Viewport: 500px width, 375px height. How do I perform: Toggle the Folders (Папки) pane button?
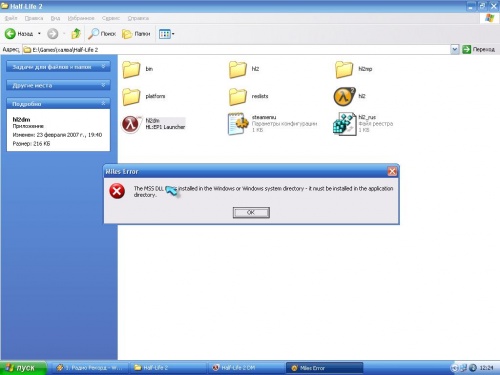point(136,34)
